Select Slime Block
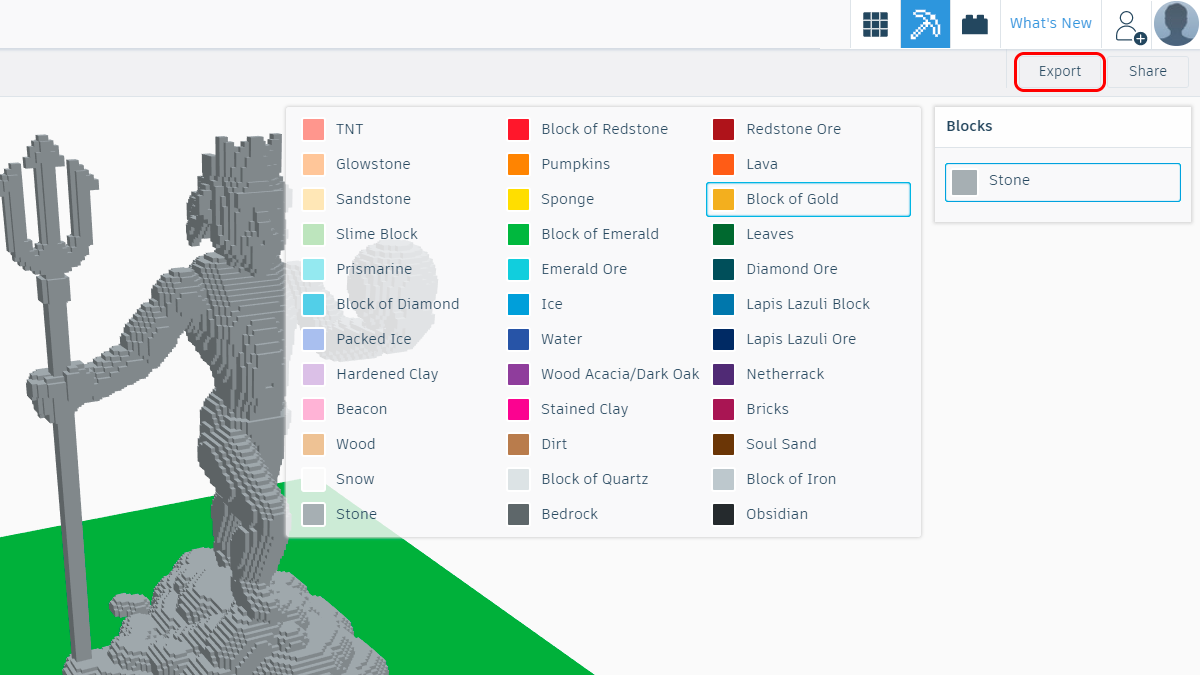Image resolution: width=1200 pixels, height=675 pixels. tap(398, 234)
